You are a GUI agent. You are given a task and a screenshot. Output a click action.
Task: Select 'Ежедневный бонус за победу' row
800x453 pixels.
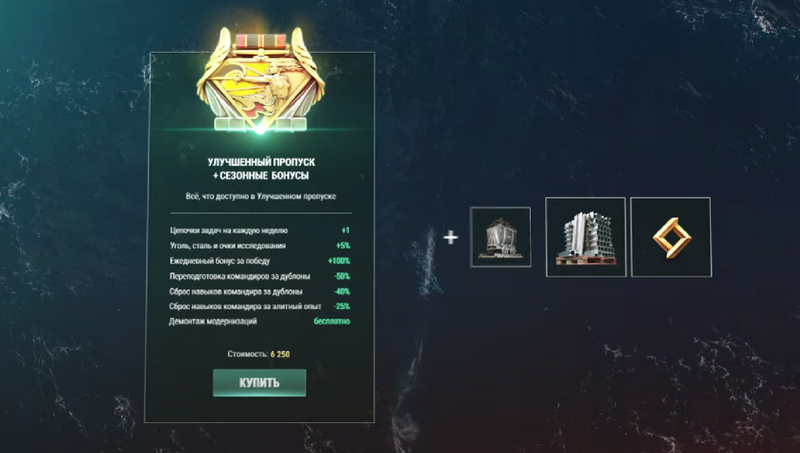pyautogui.click(x=260, y=261)
